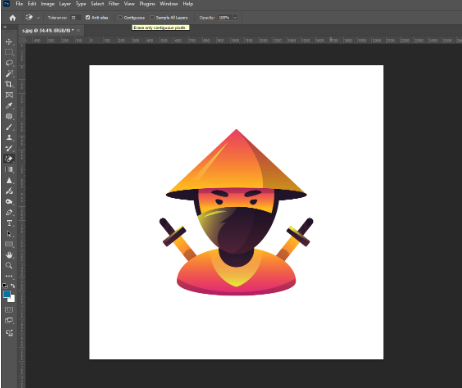462x388 pixels.
Task: Click the bottom toolbar share/generate icon
Action: pos(9,333)
